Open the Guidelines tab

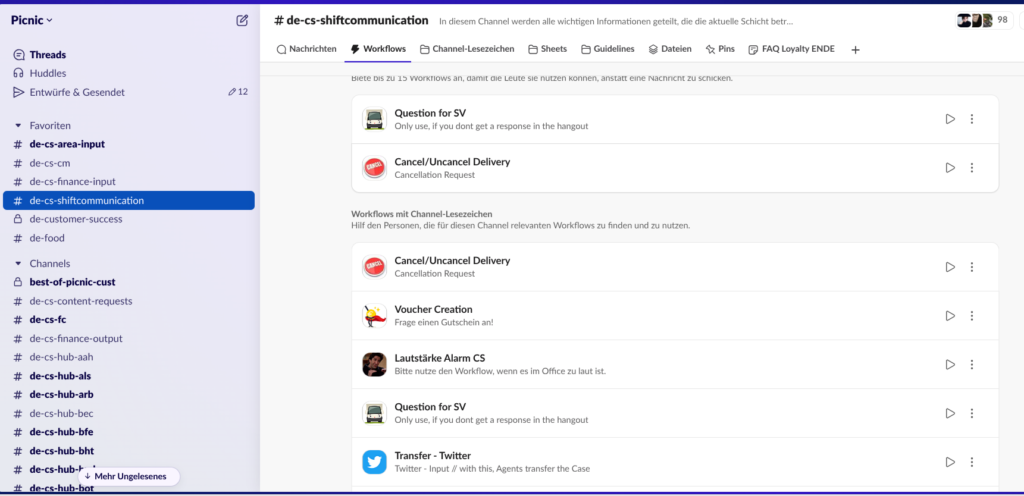[607, 49]
